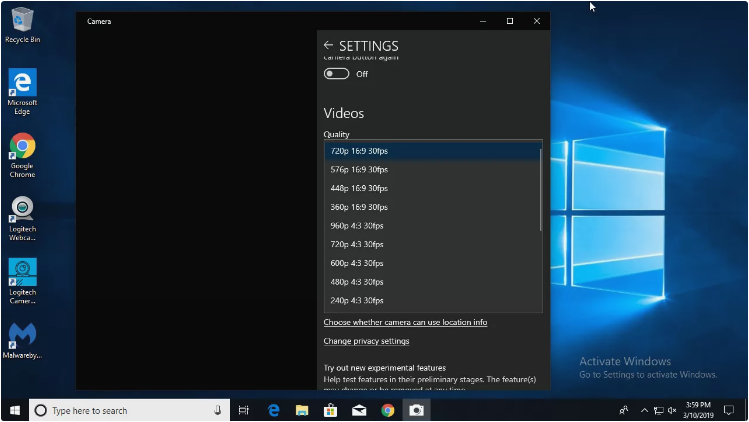749x422 pixels.
Task: Select 720p 16:9 30fps video quality
Action: click(432, 151)
